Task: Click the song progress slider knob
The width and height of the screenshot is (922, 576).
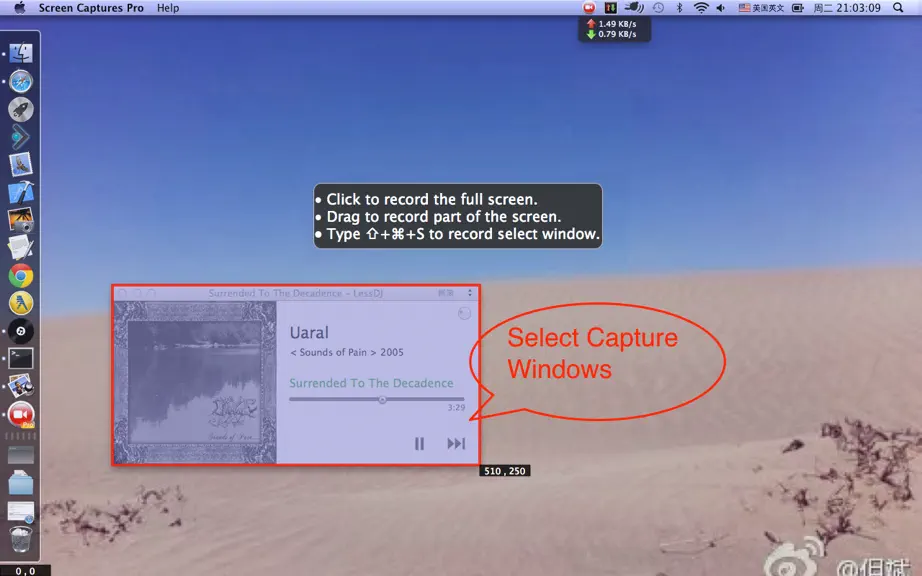Action: click(x=383, y=400)
